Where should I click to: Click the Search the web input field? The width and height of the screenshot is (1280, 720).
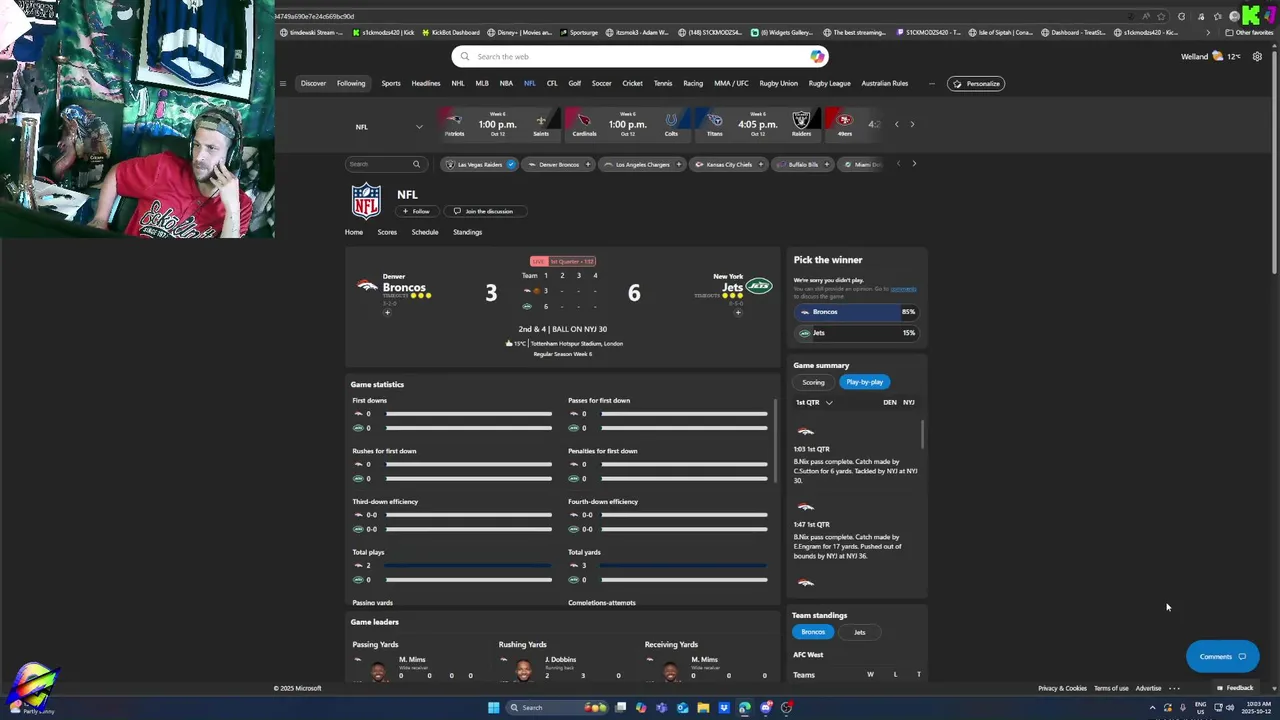640,57
